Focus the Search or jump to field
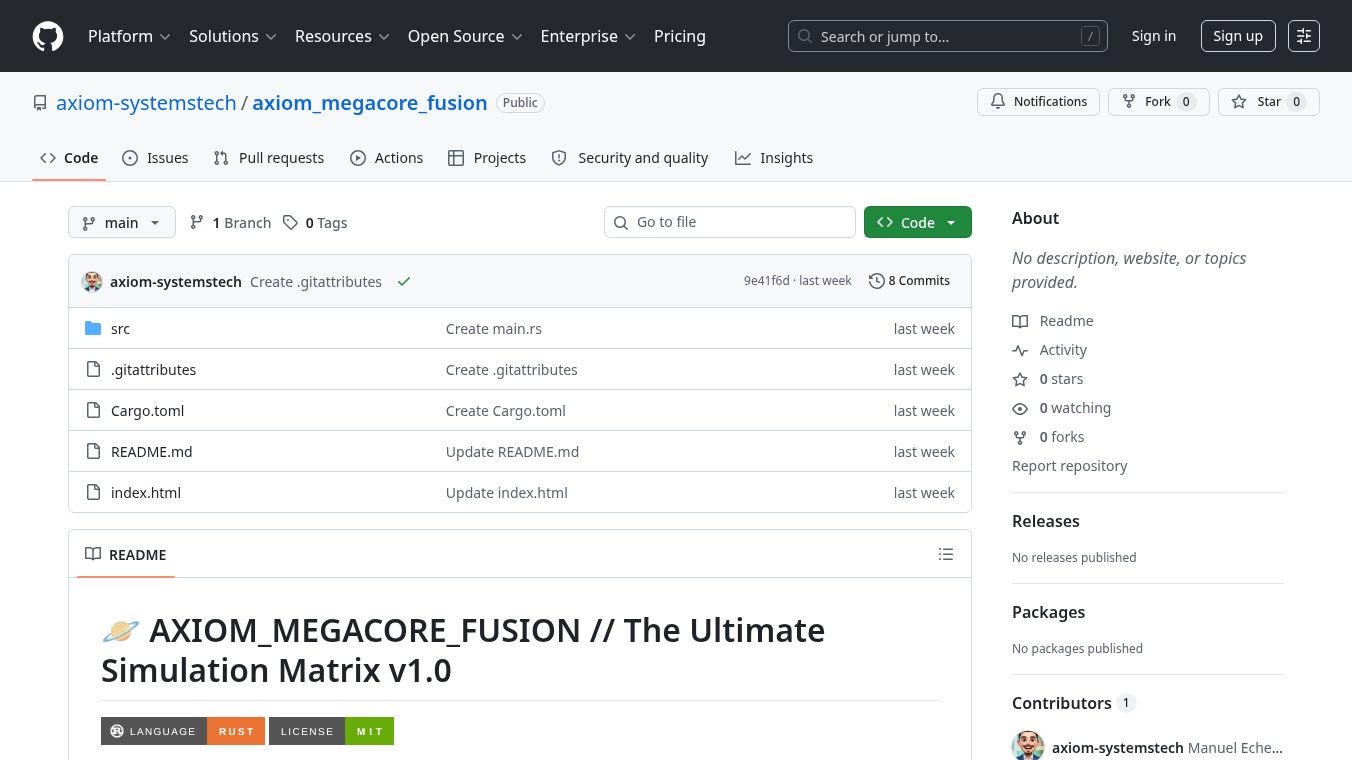This screenshot has width=1352, height=760. 948,36
